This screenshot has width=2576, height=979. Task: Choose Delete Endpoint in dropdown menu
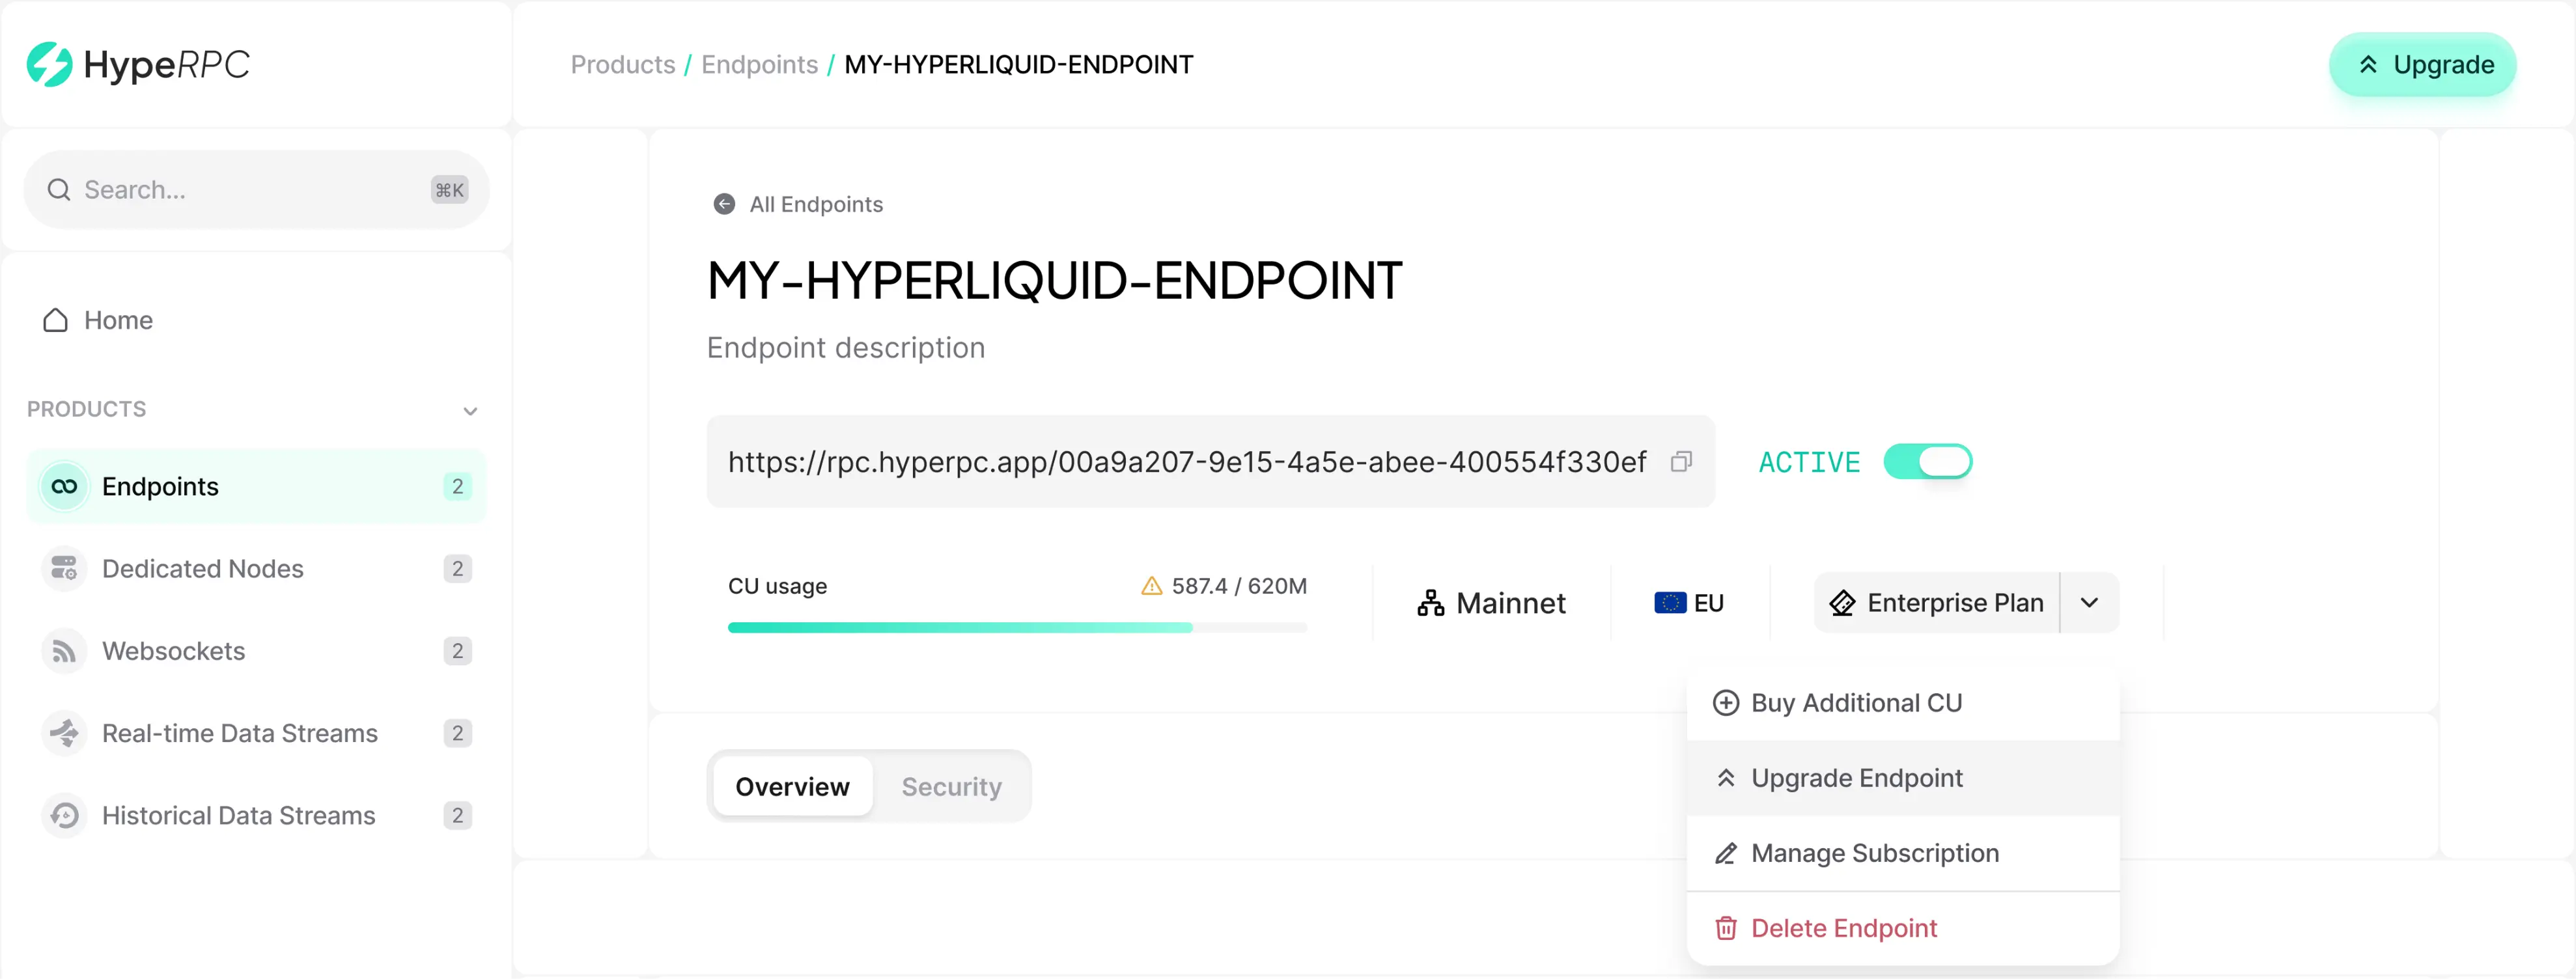click(1843, 928)
